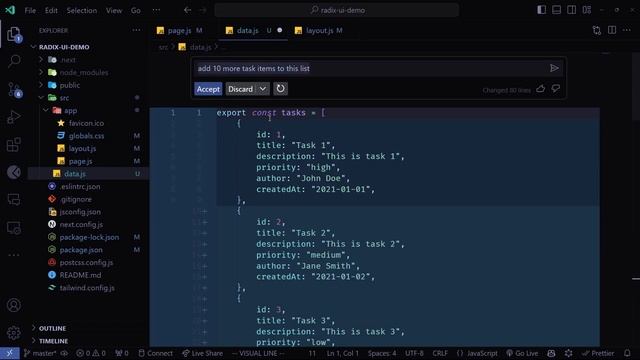Go back in navigation history

[187, 10]
